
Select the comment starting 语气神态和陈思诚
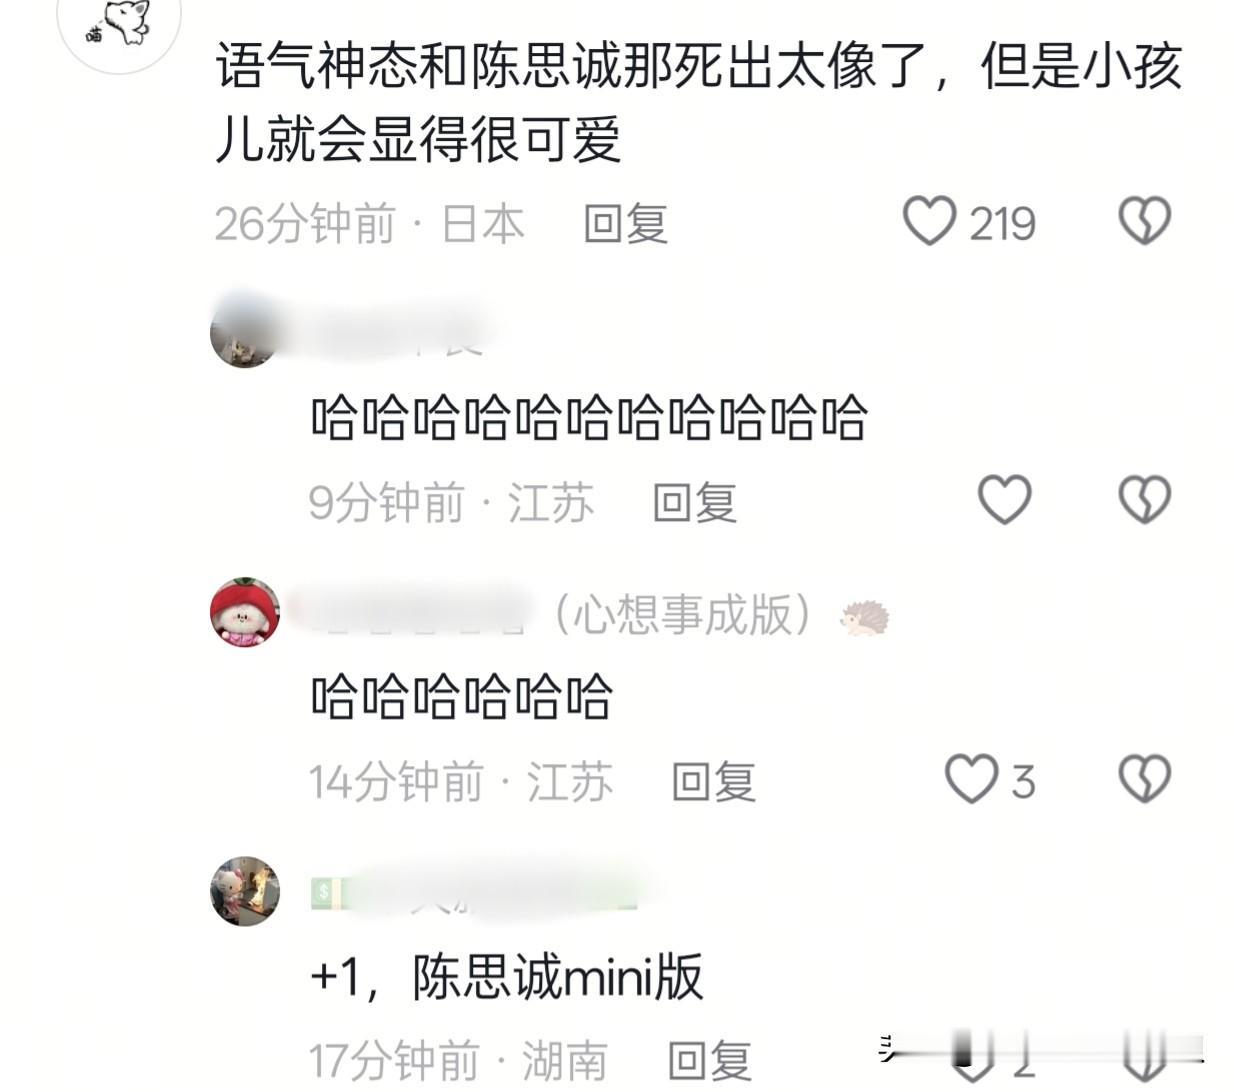[x=699, y=102]
